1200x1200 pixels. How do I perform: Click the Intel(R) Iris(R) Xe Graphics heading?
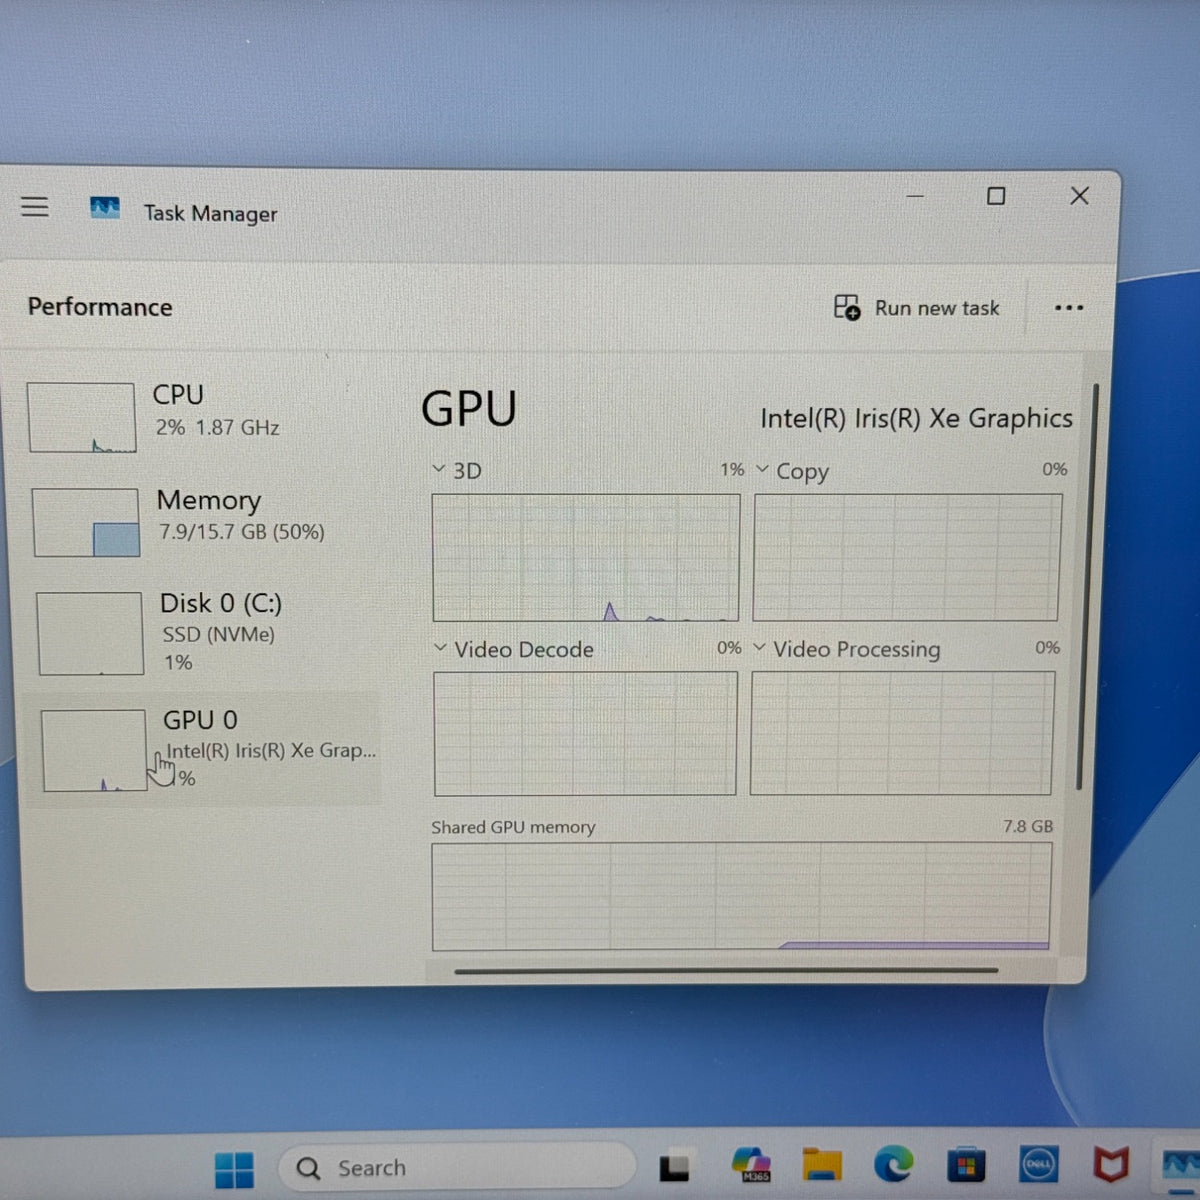point(916,418)
